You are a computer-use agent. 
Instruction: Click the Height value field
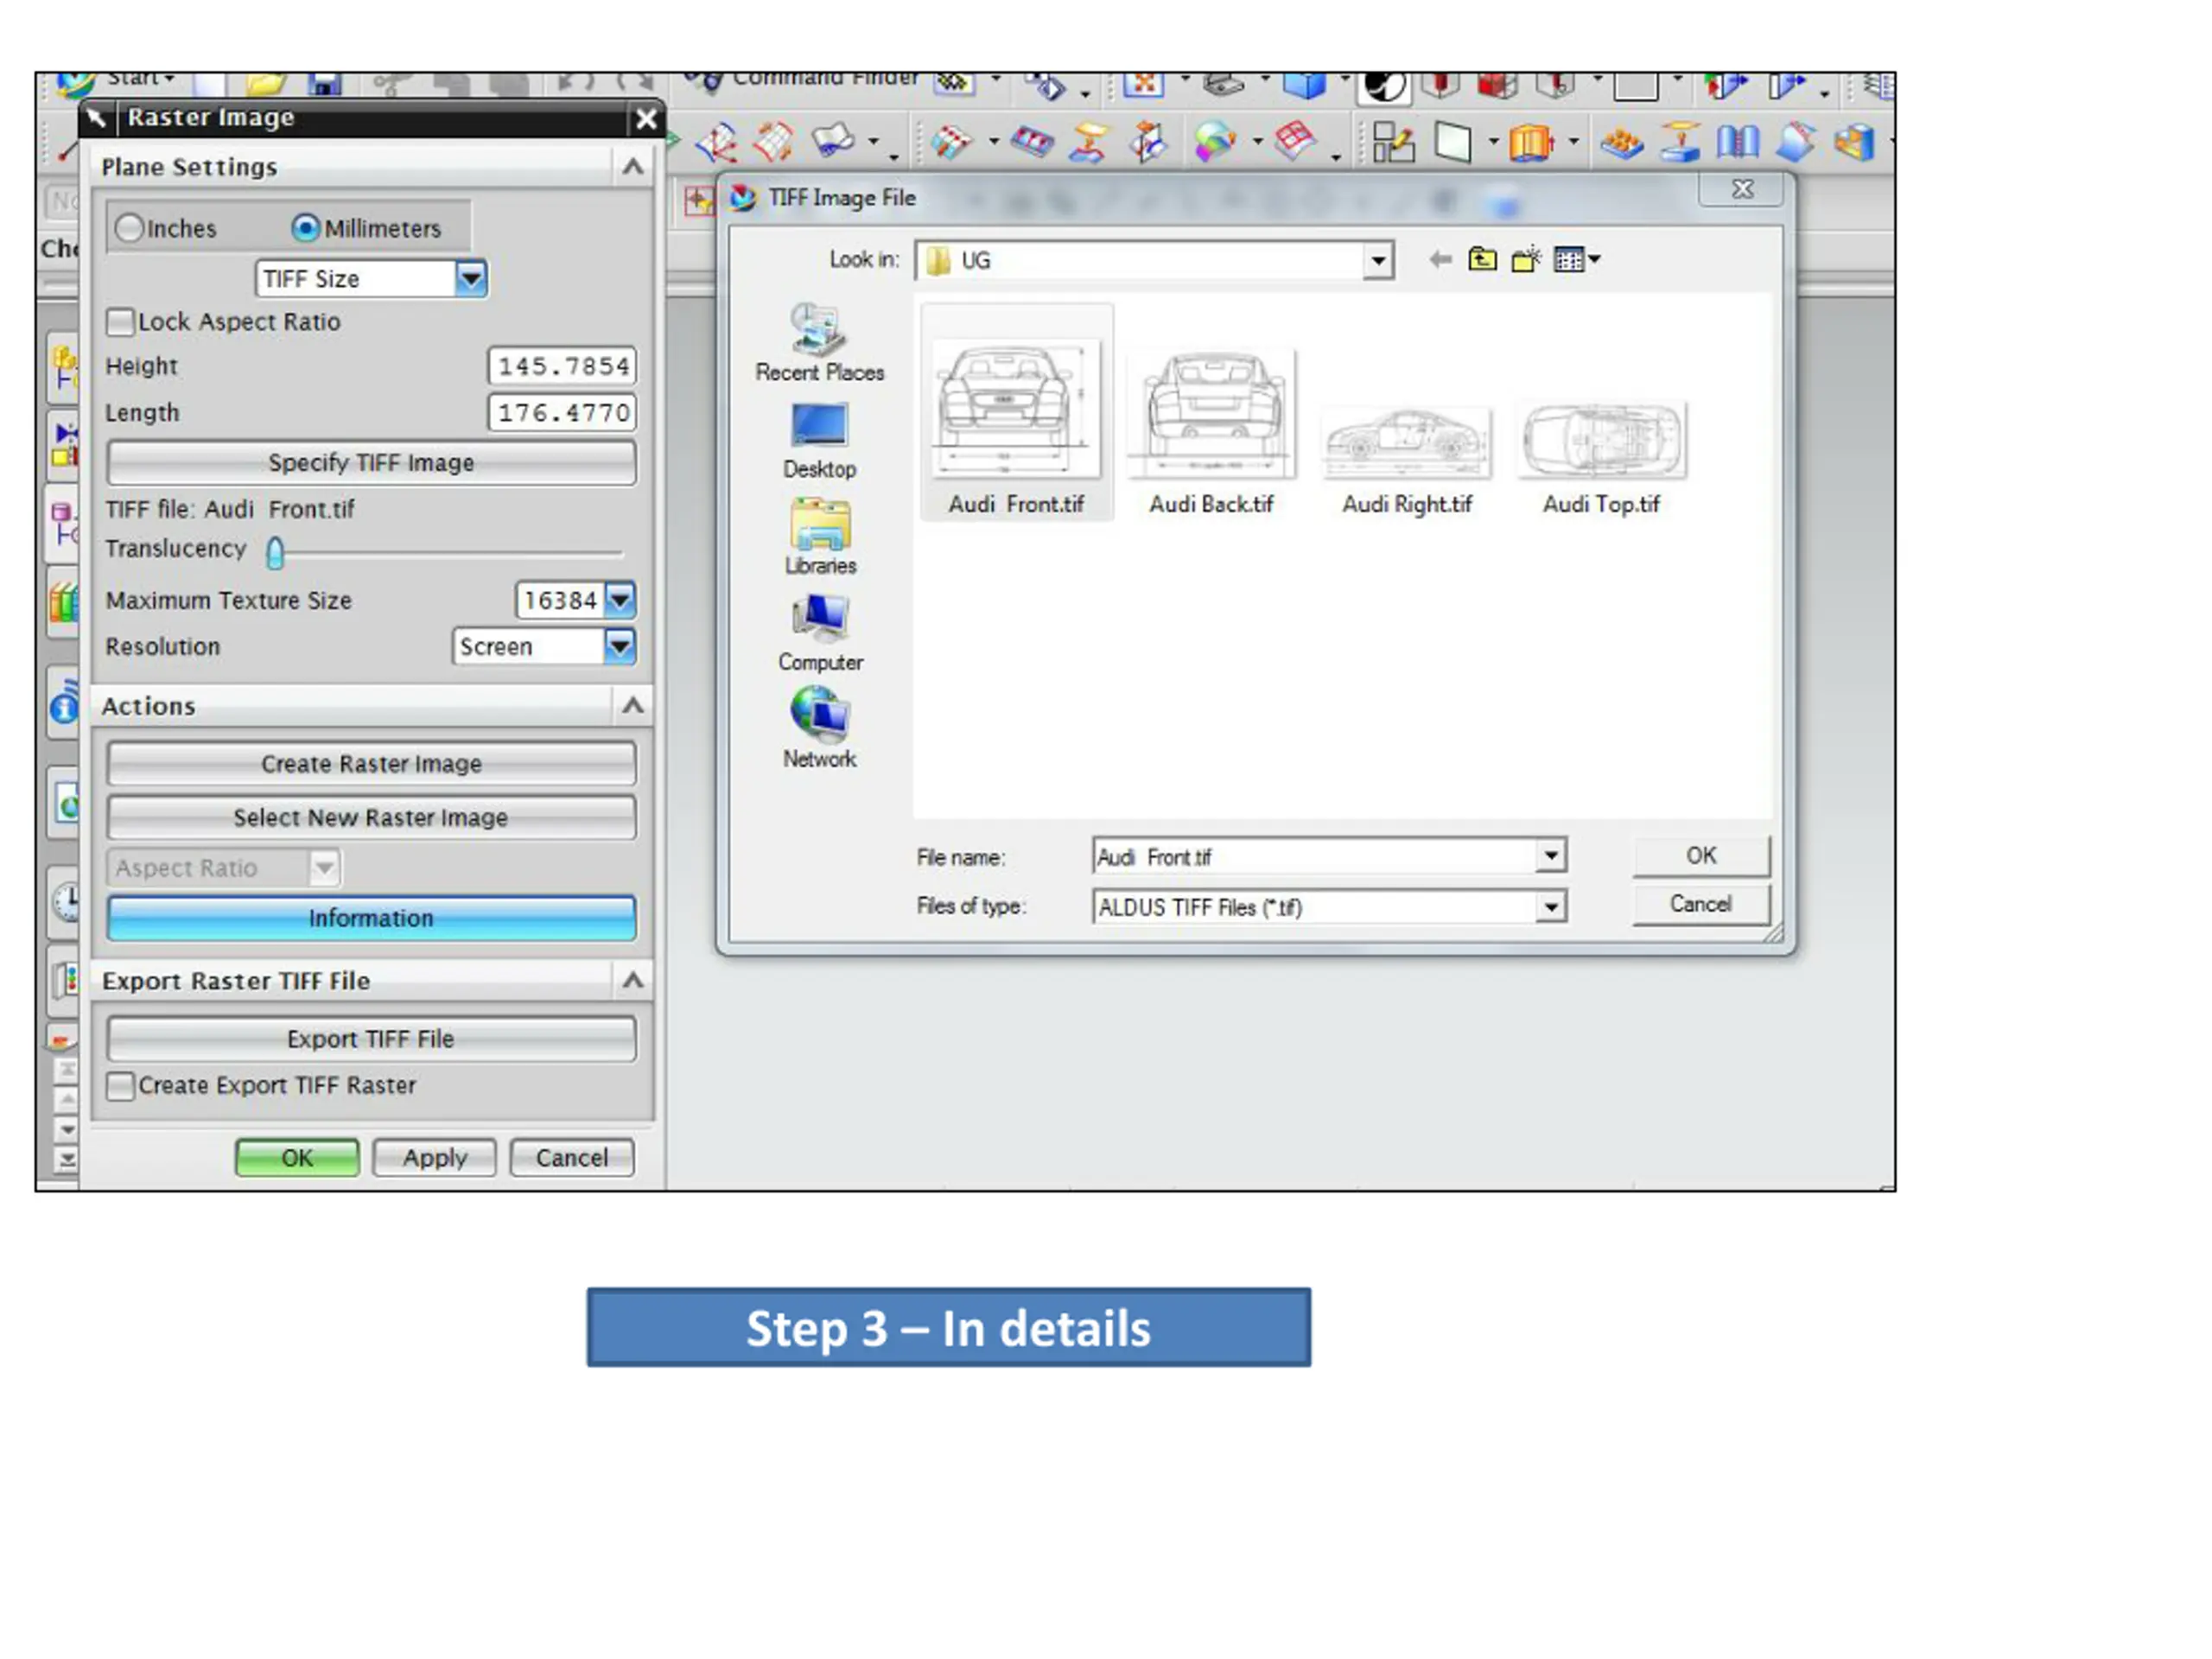(x=562, y=366)
